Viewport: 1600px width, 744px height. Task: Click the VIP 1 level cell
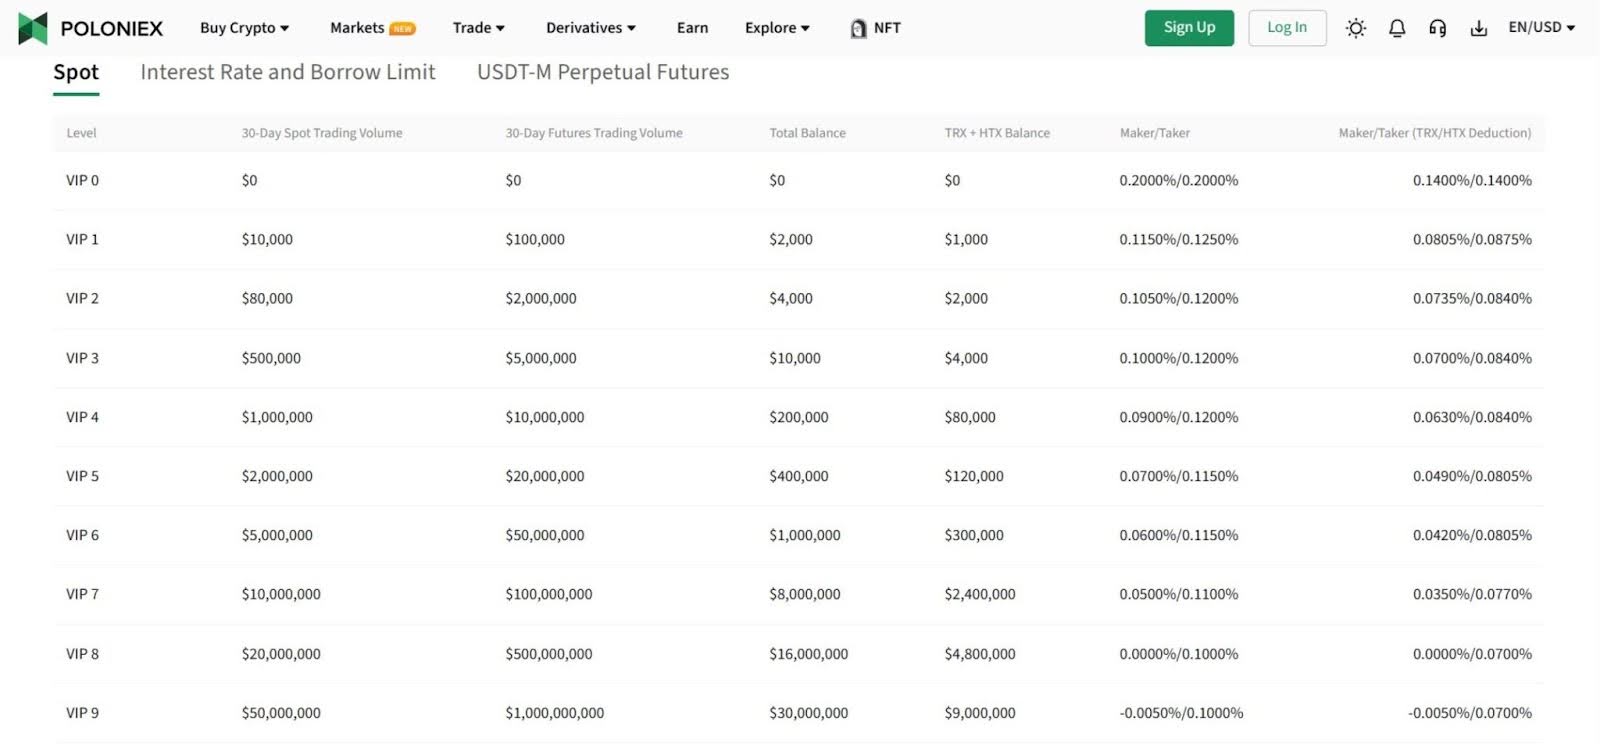click(82, 240)
